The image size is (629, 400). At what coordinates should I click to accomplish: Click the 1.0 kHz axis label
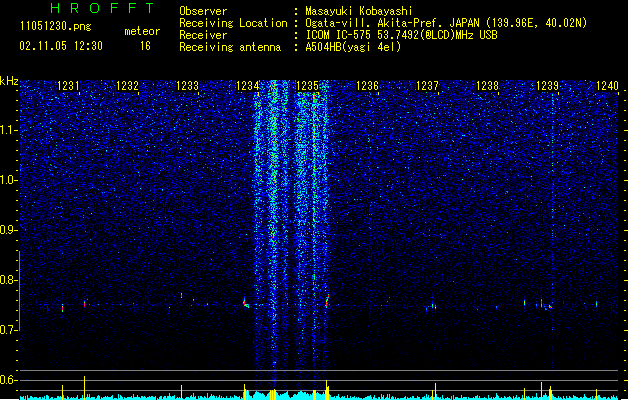pyautogui.click(x=8, y=180)
